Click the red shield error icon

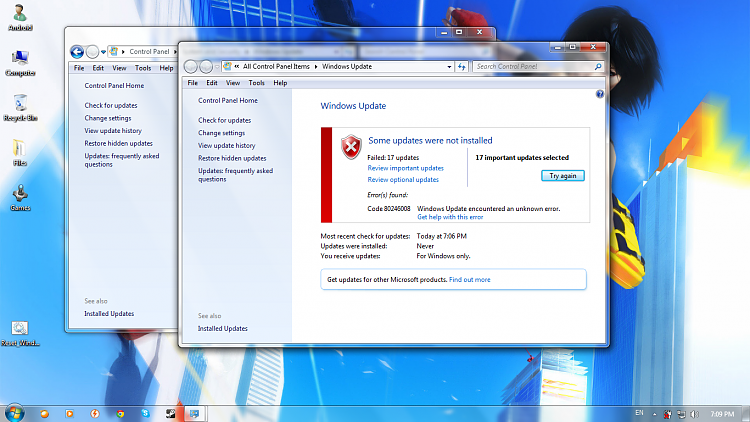pyautogui.click(x=351, y=147)
